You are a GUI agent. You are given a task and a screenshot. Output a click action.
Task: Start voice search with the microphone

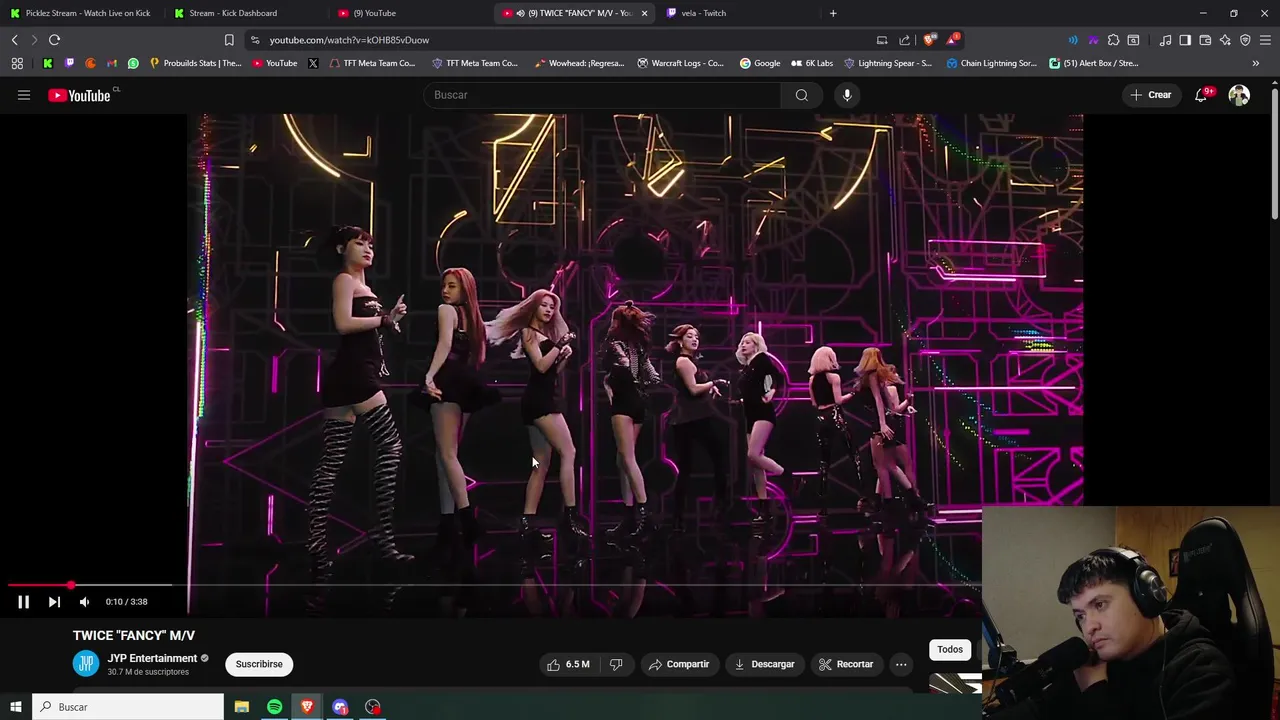[x=847, y=95]
